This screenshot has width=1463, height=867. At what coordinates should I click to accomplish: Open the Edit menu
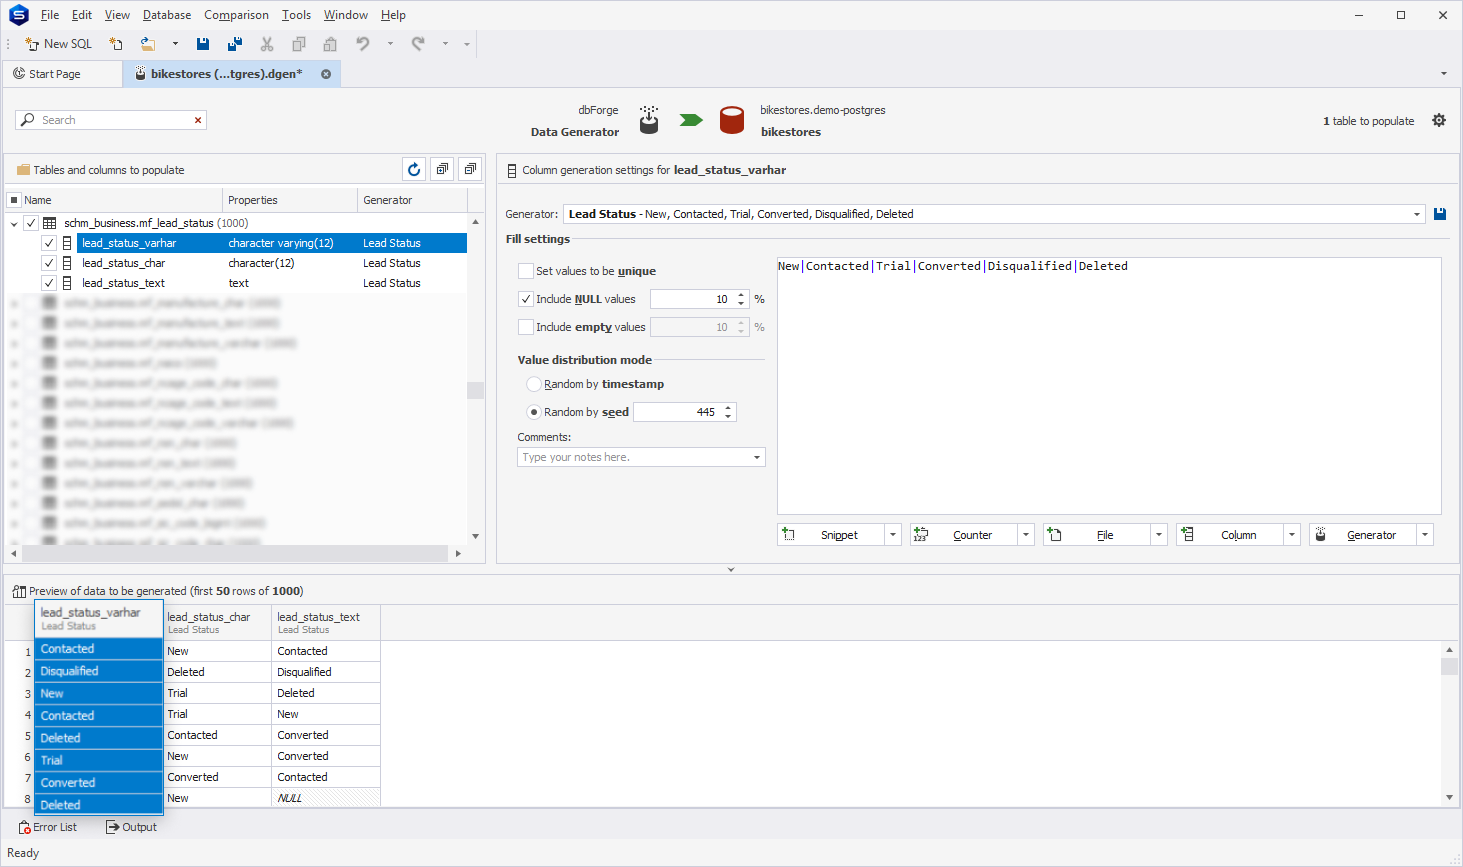82,15
